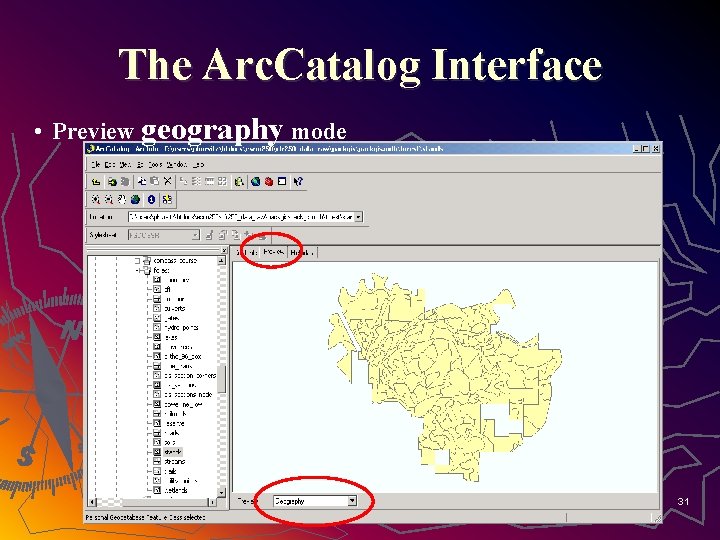Viewport: 720px width, 540px height.
Task: Click catalog tree scroll up arrow
Action: click(x=221, y=260)
